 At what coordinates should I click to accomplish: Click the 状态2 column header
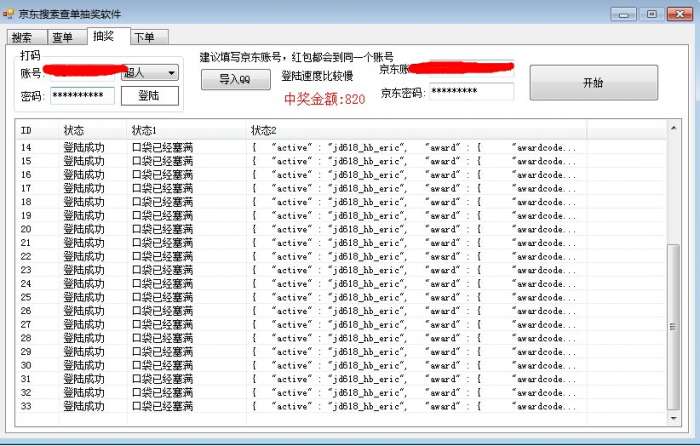pyautogui.click(x=416, y=130)
